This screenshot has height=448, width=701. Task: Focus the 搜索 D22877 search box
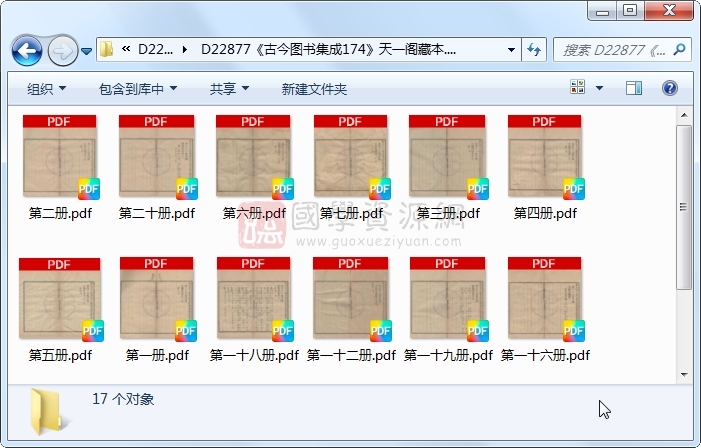point(615,50)
